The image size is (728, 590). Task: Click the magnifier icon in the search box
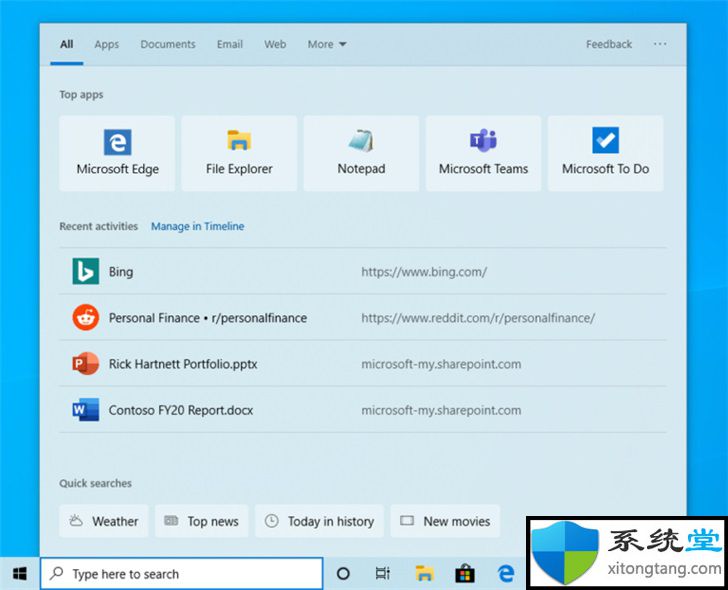click(x=57, y=573)
